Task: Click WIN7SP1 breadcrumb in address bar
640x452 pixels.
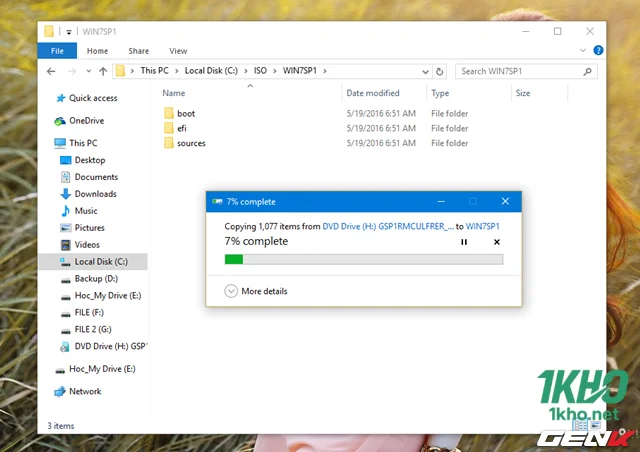Action: 300,71
